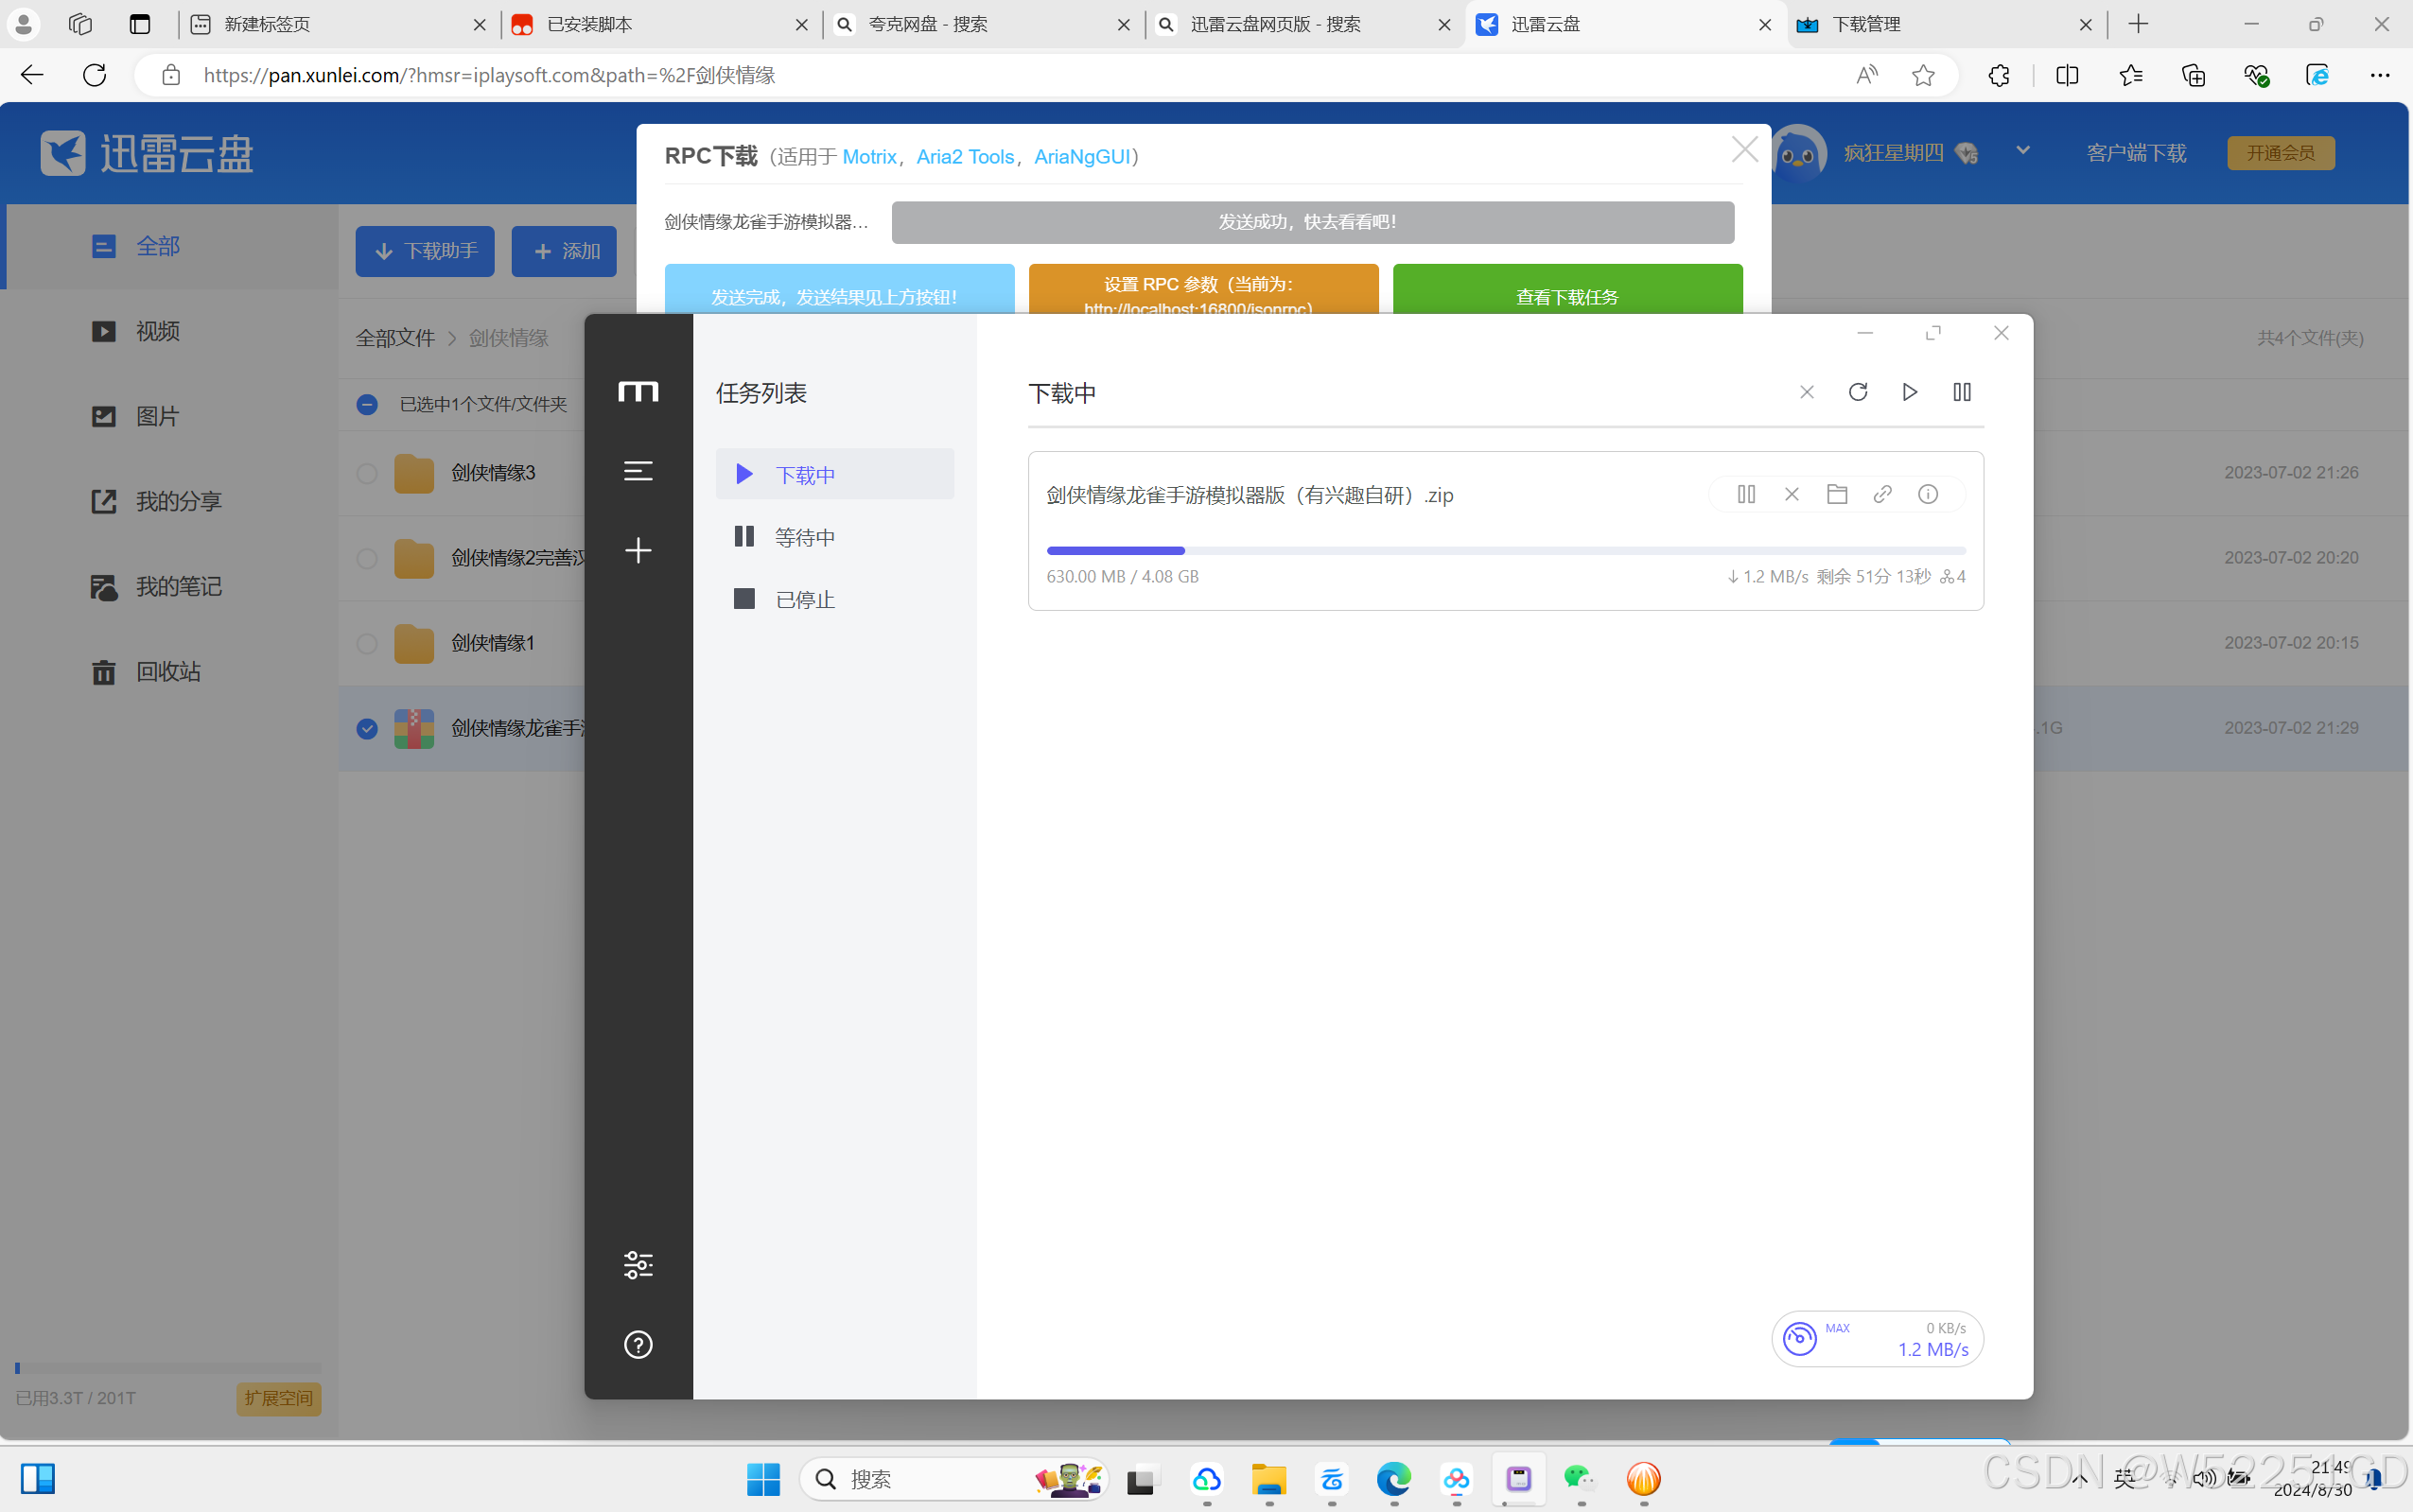Select the 剑侠情缘3 folder checkbox
This screenshot has height=1512, width=2413.
pos(367,473)
